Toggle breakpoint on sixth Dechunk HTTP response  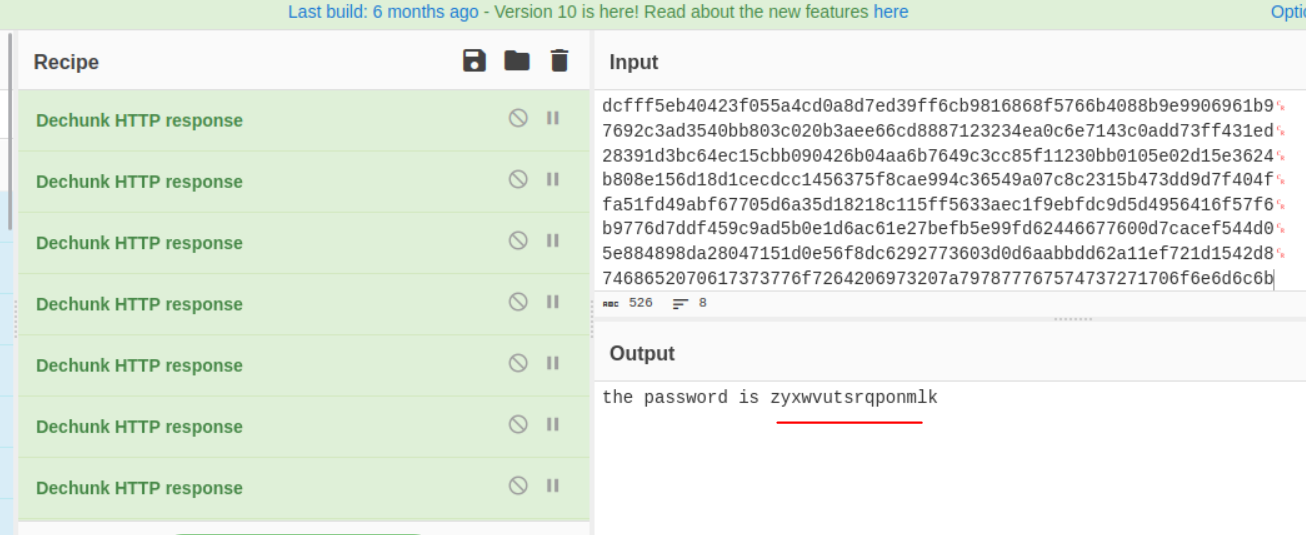pos(552,424)
